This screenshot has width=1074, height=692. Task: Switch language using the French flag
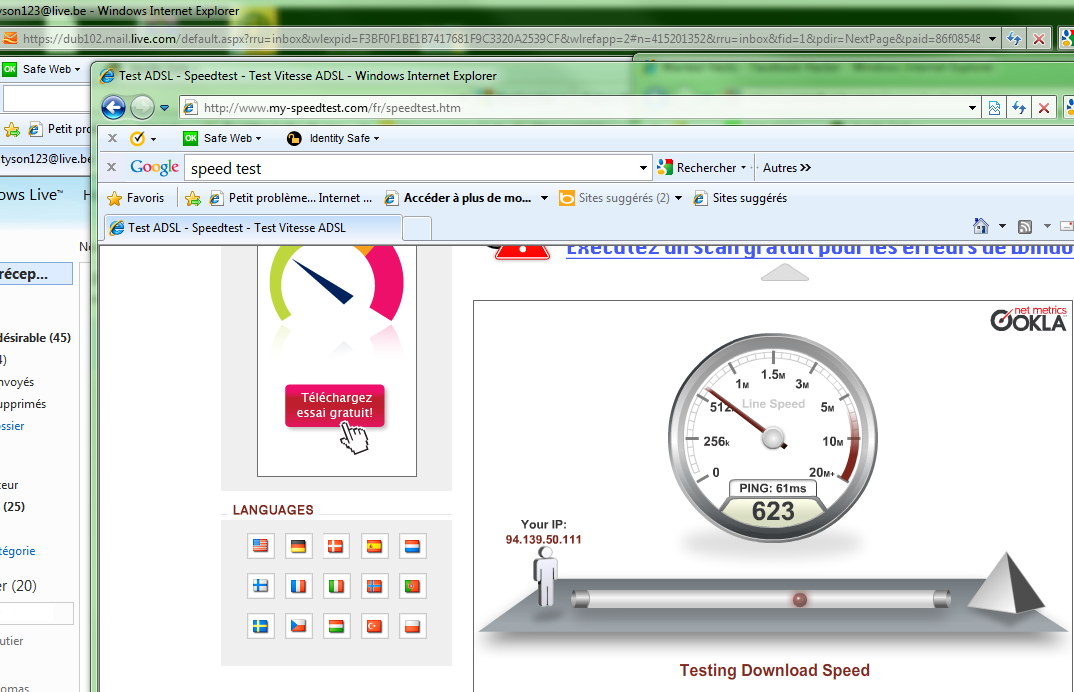pyautogui.click(x=297, y=586)
